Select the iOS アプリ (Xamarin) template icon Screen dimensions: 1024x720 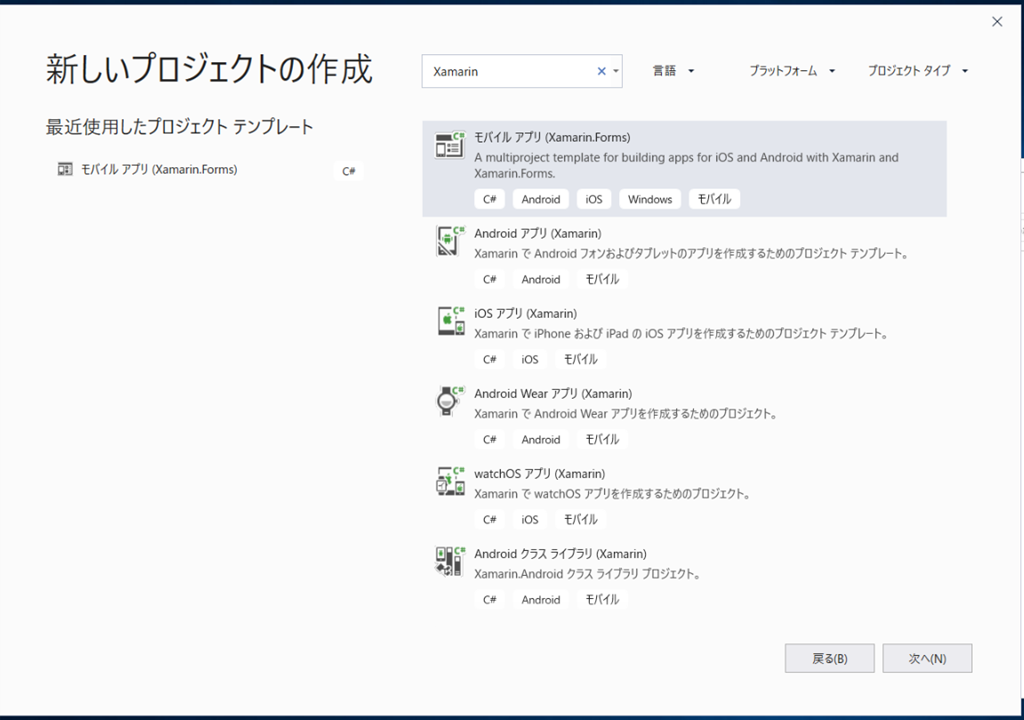(449, 321)
